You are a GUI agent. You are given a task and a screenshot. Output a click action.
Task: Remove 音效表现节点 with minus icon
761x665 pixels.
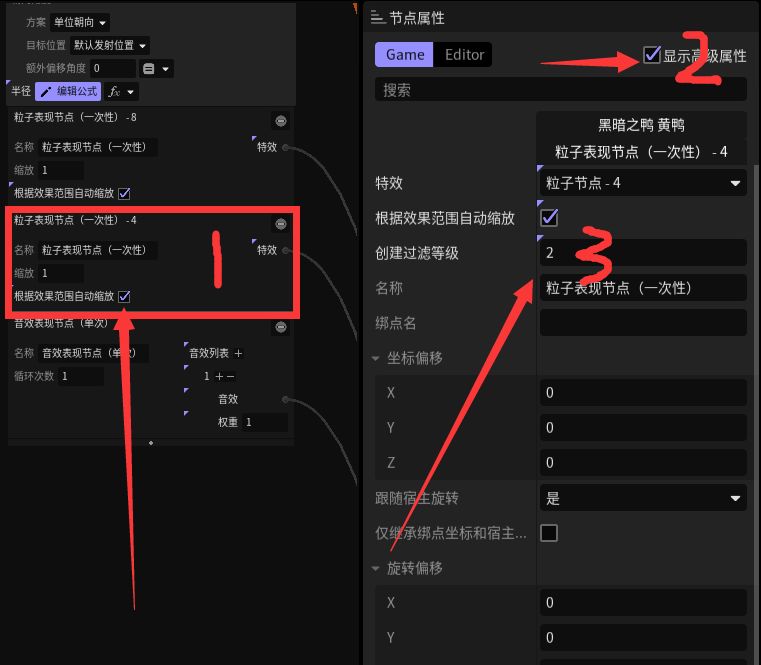pyautogui.click(x=281, y=327)
